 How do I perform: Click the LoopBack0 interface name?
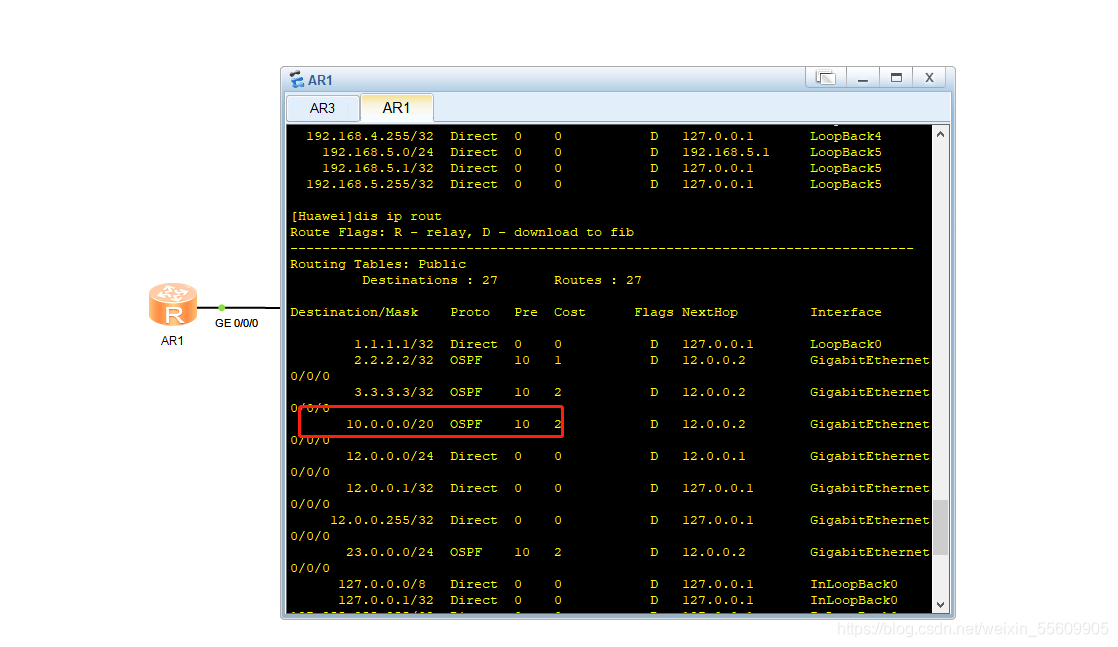click(846, 344)
